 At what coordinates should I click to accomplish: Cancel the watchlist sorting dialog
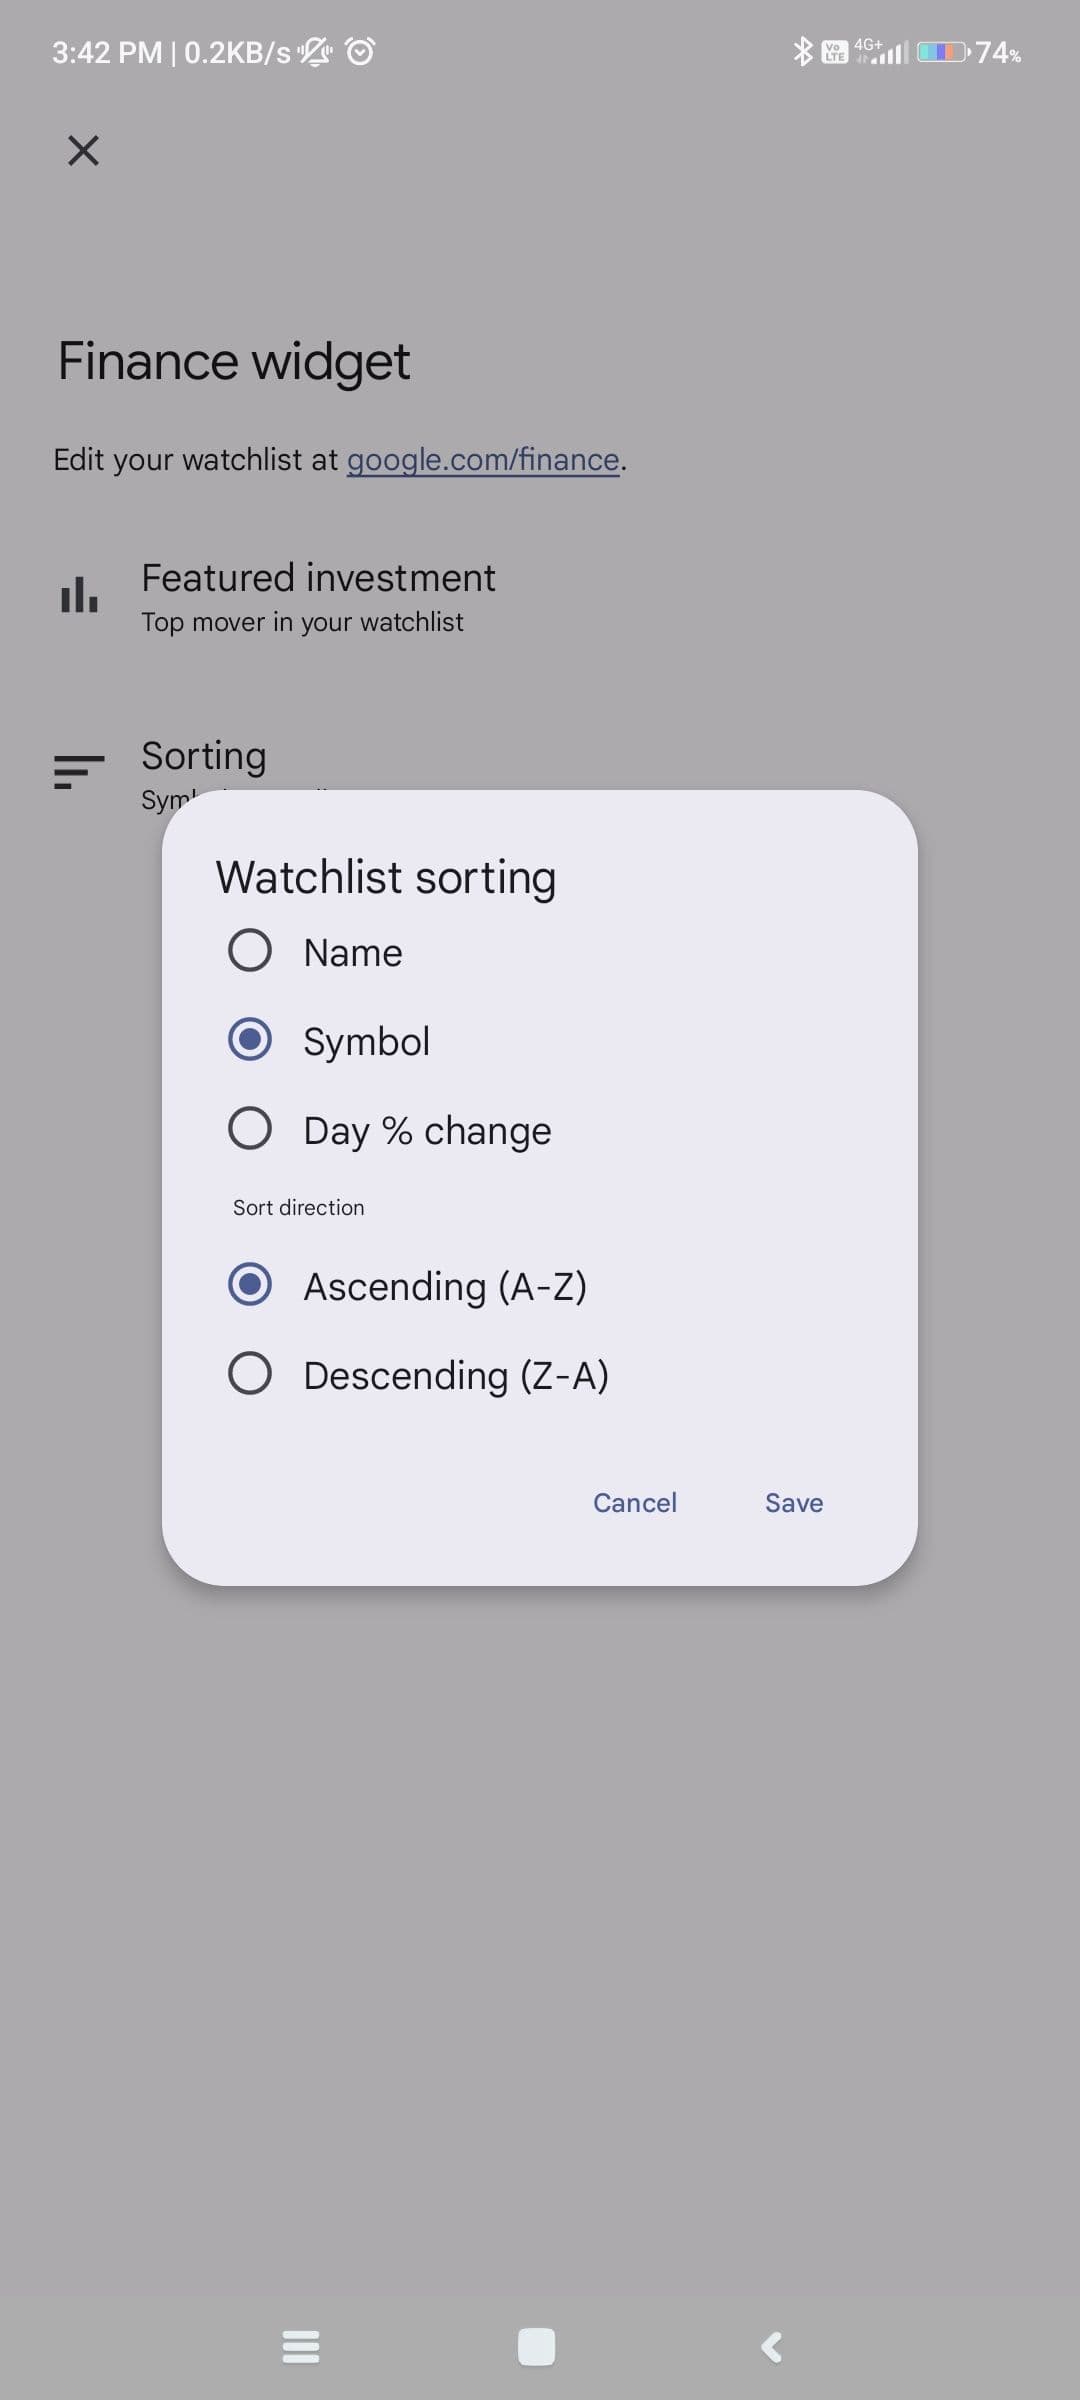coord(635,1502)
